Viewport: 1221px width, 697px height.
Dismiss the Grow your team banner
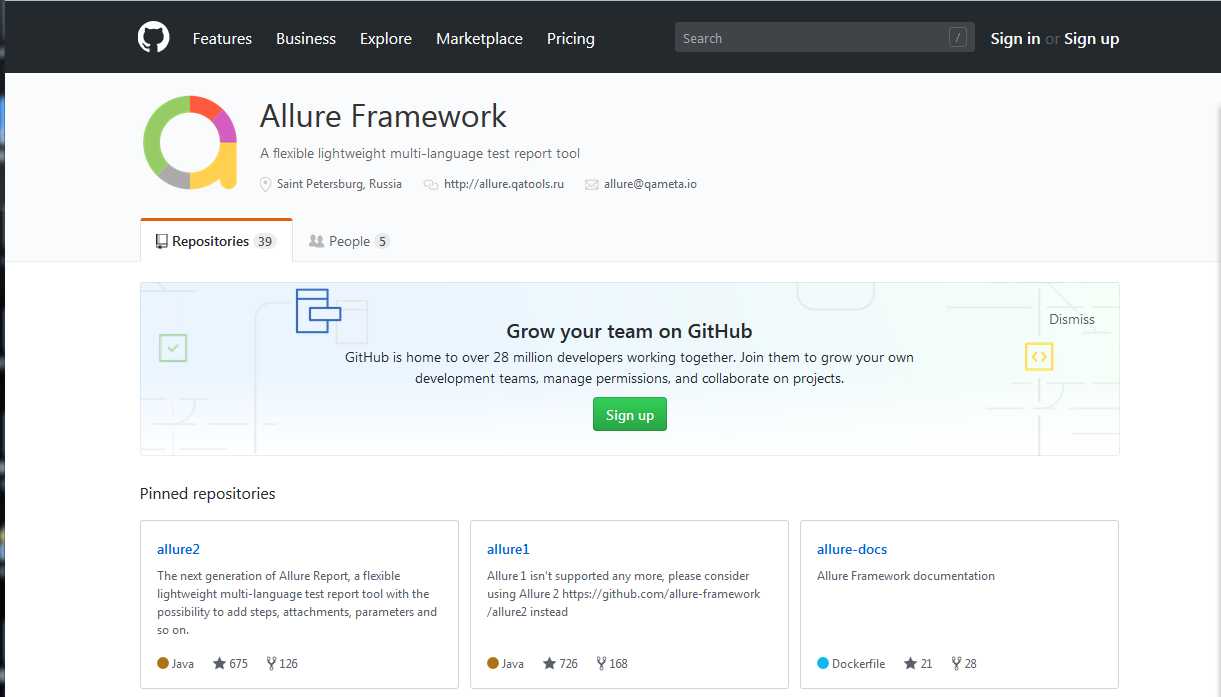1072,319
